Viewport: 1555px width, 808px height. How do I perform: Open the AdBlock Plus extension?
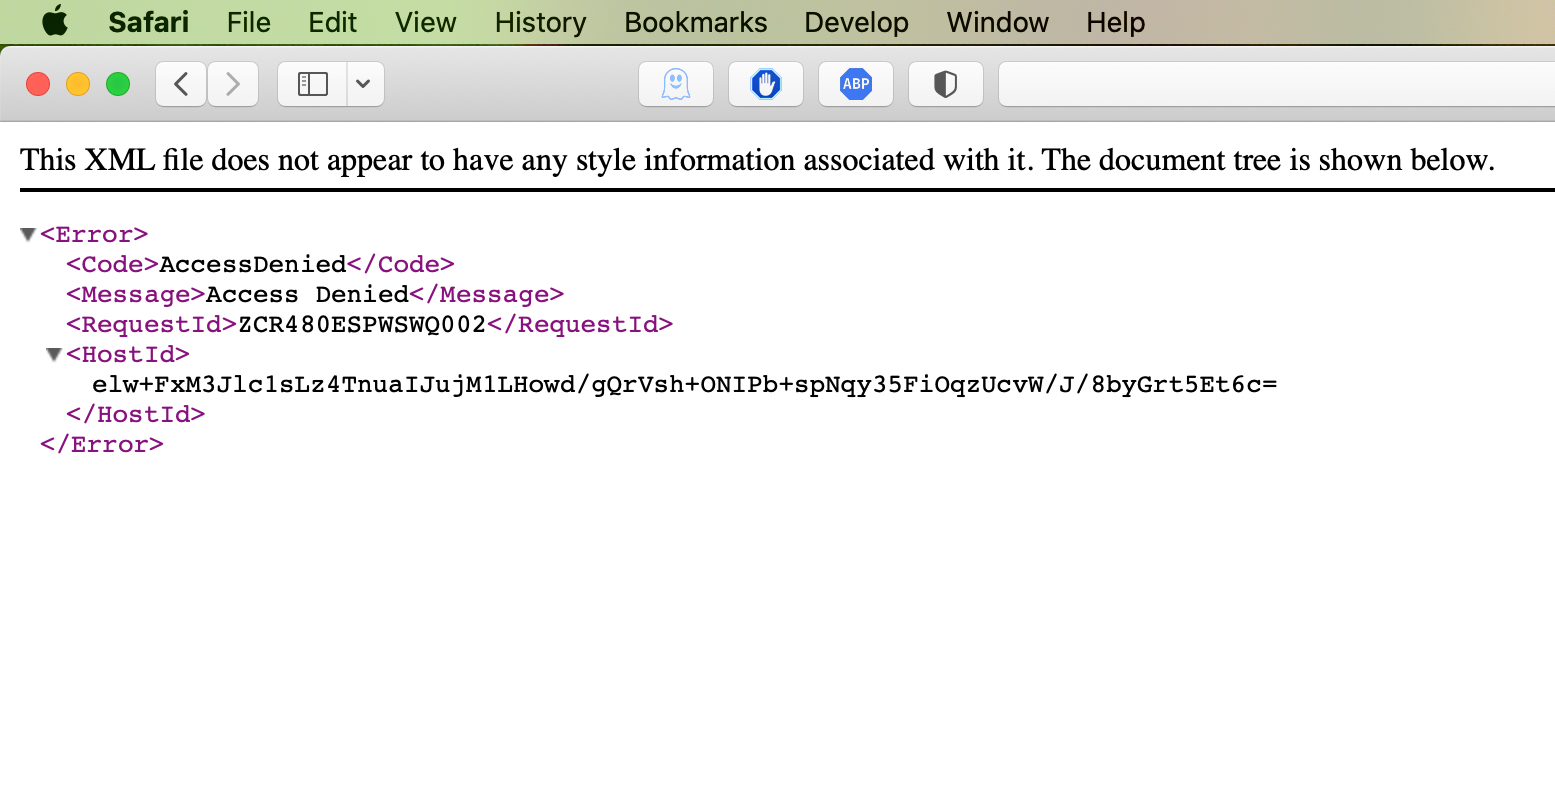856,84
